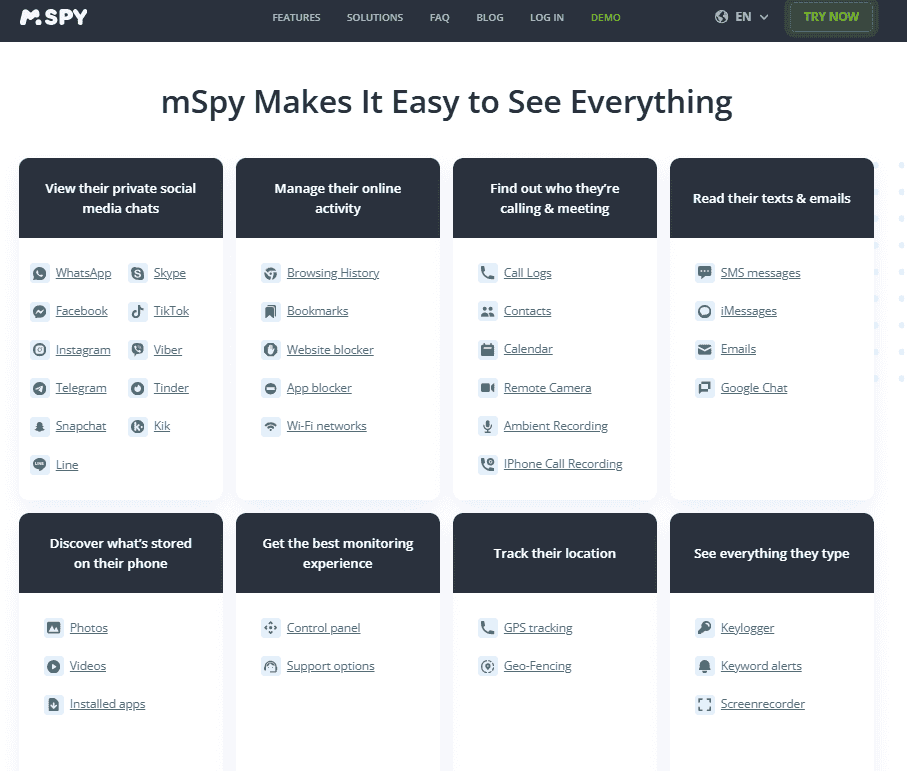Click the Remote Camera icon
Viewport: 907px width, 771px height.
pos(488,388)
